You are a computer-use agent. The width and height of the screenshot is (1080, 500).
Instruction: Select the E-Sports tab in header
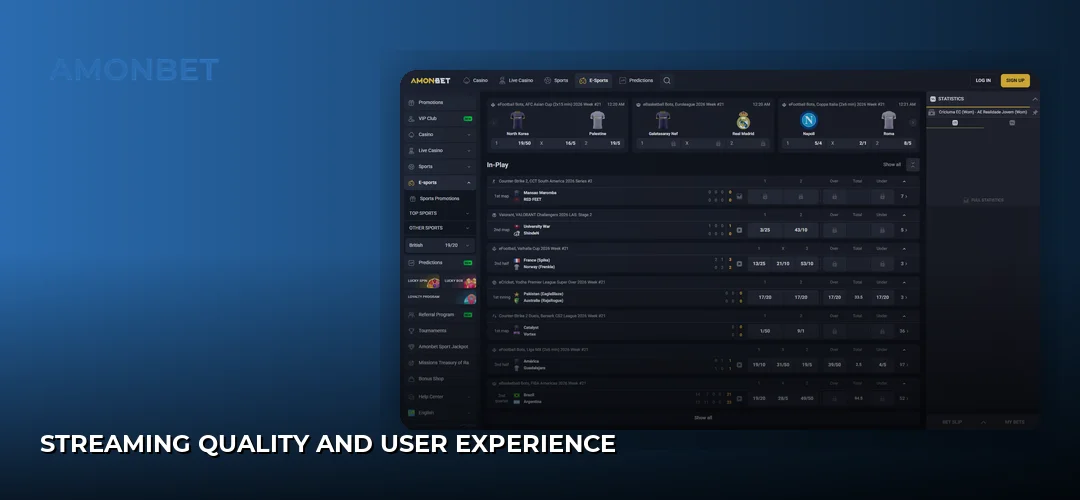[594, 81]
